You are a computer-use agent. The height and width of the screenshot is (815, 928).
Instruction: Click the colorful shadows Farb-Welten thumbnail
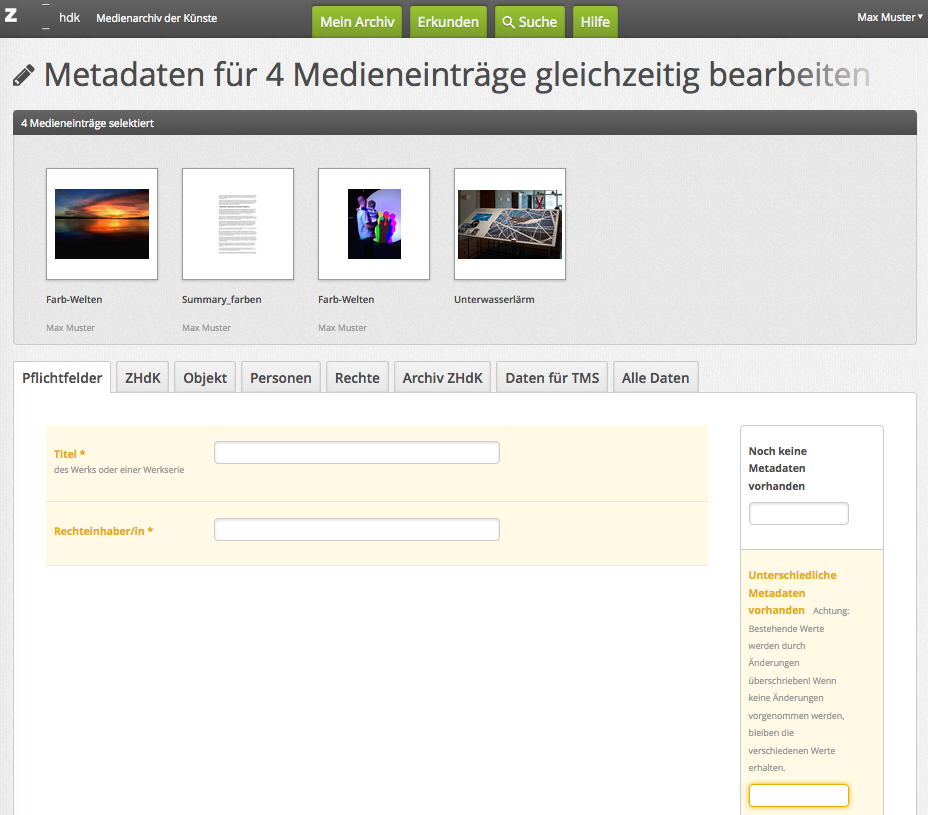pyautogui.click(x=374, y=224)
